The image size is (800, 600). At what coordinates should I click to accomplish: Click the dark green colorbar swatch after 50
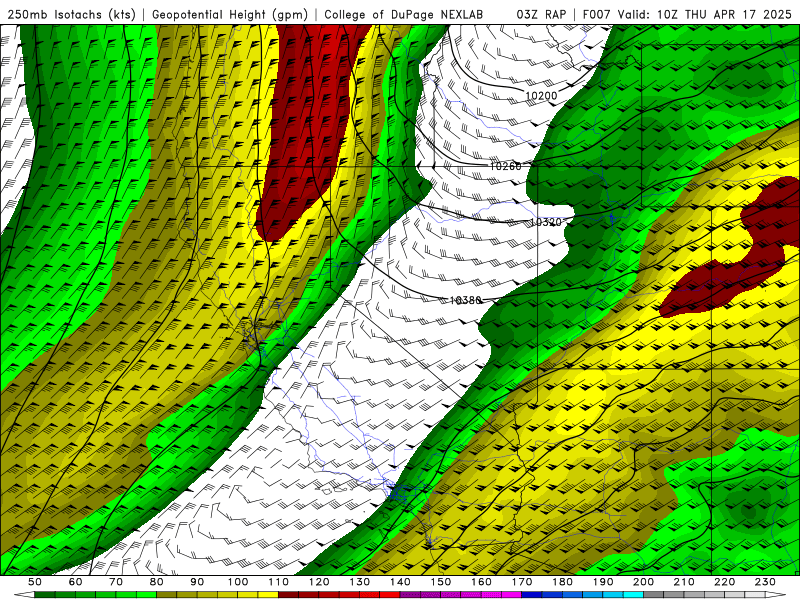click(x=45, y=594)
